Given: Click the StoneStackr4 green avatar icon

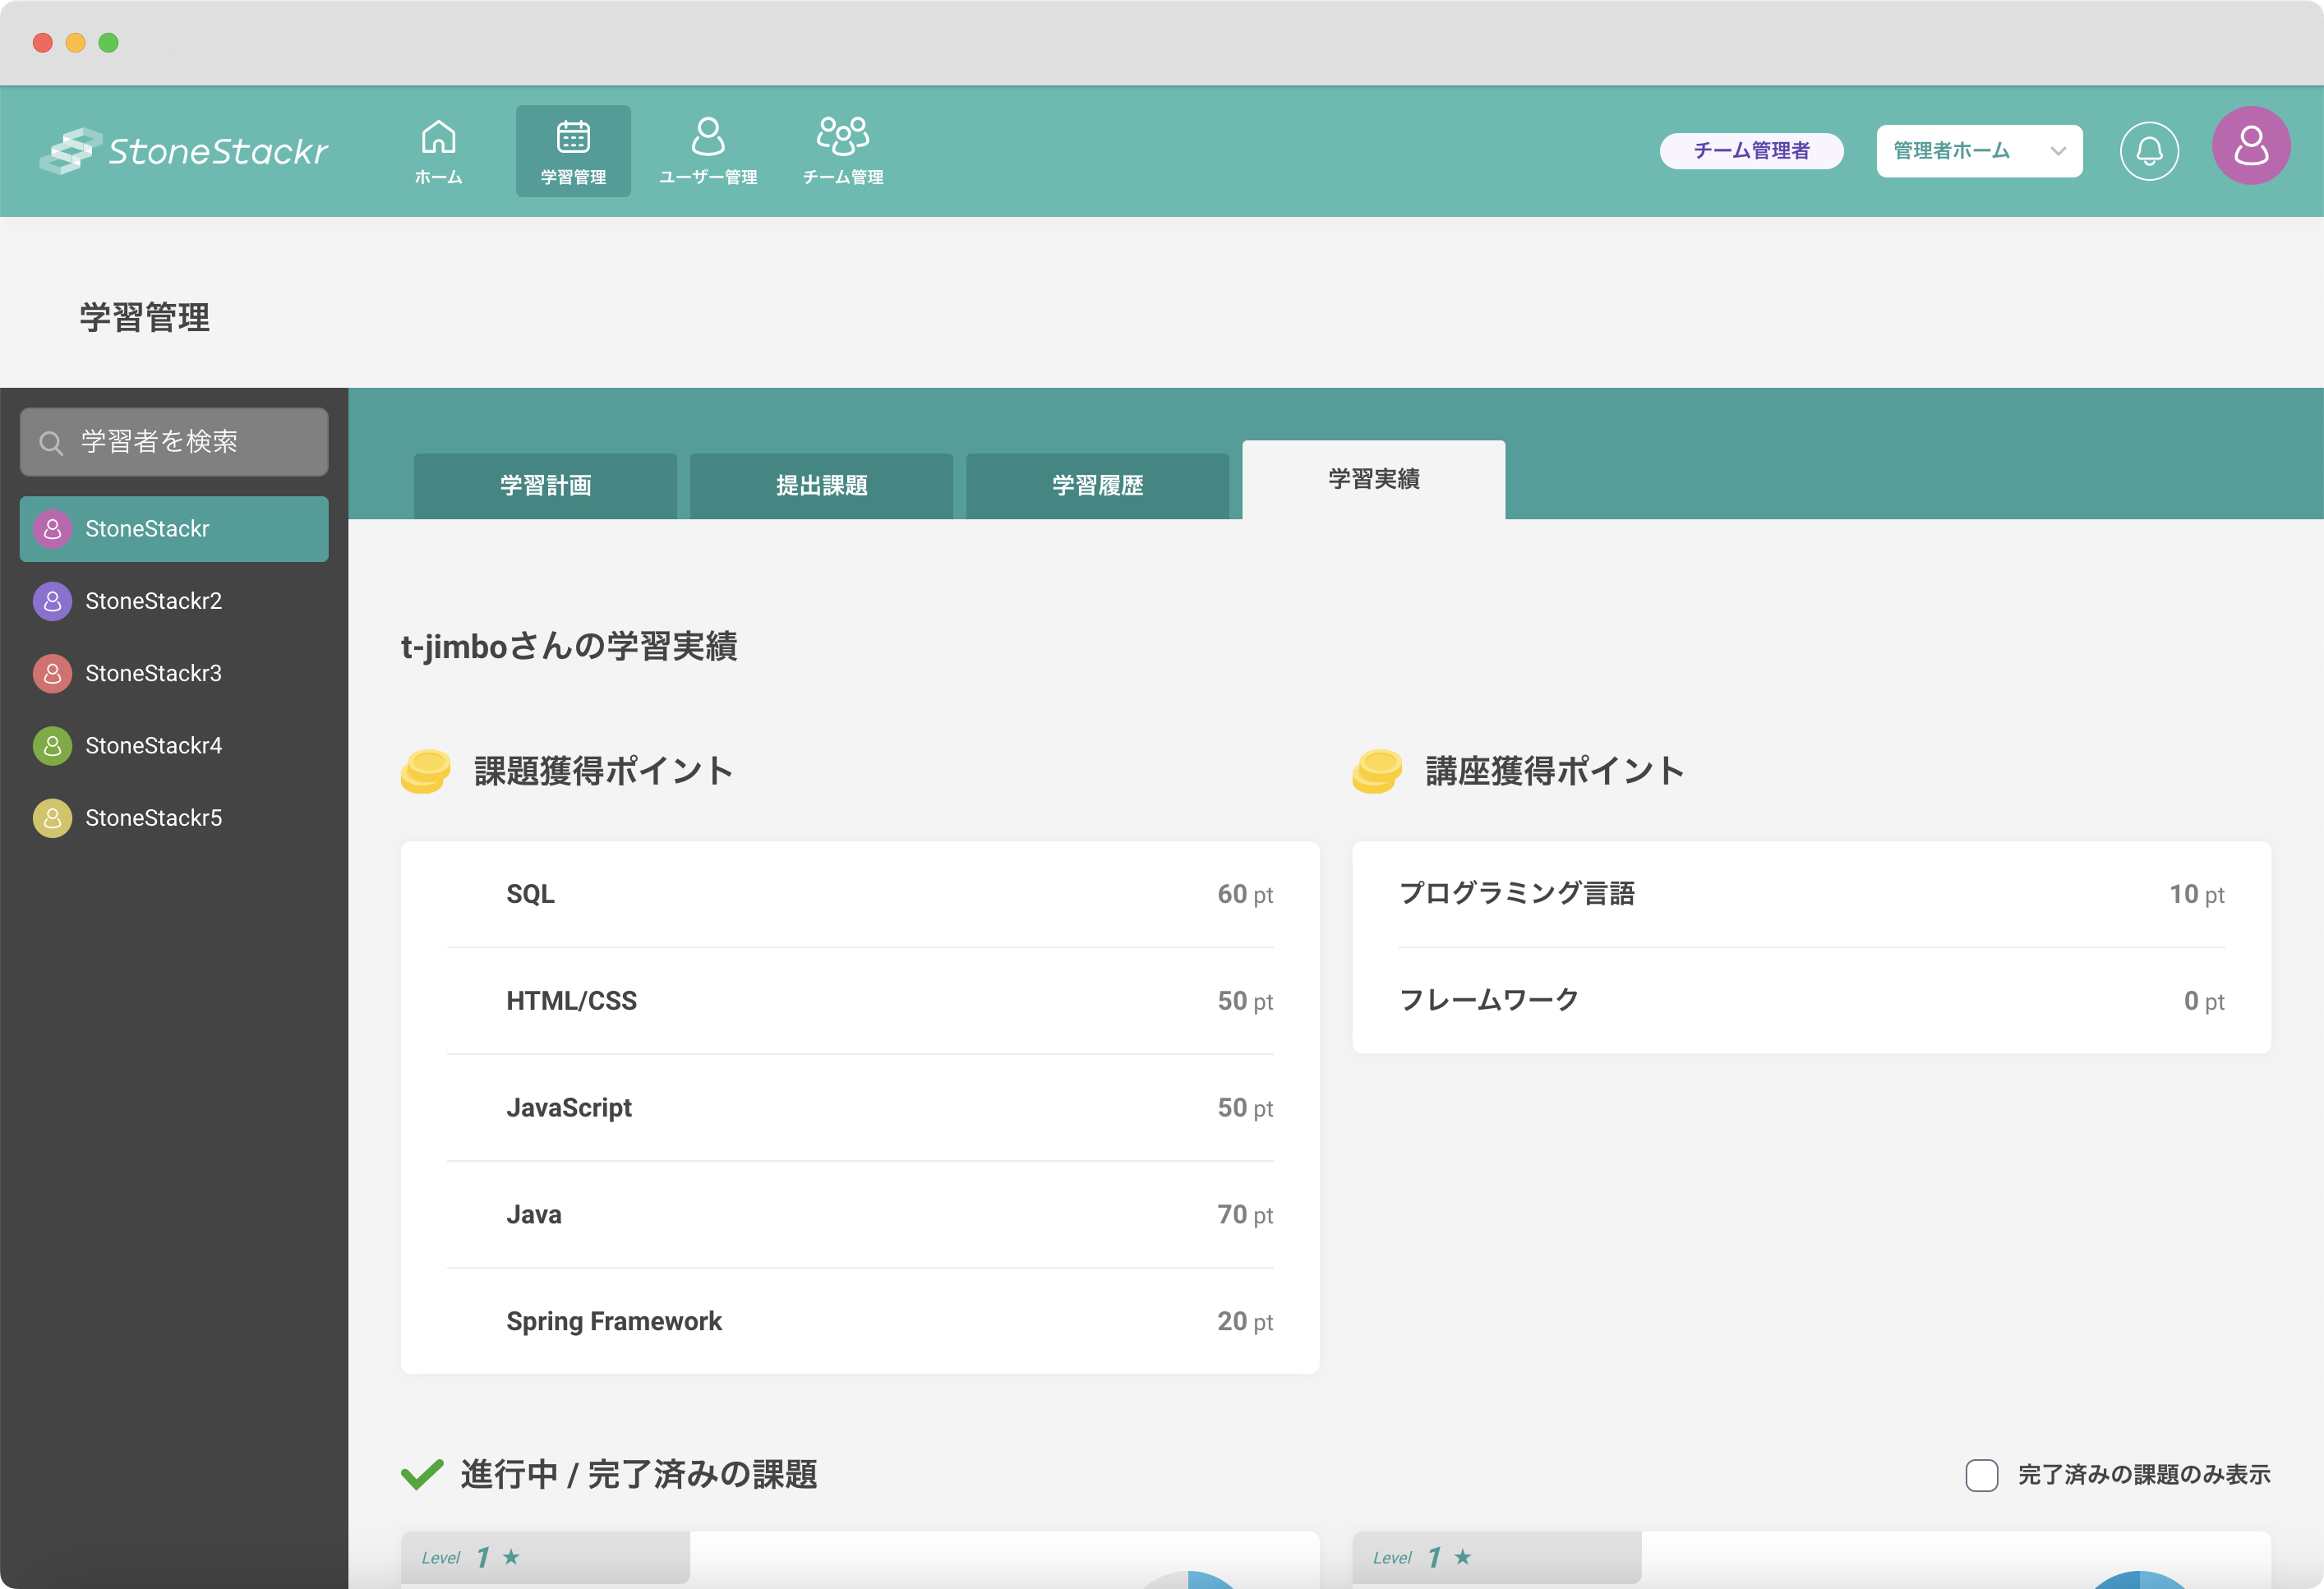Looking at the screenshot, I should 52,746.
